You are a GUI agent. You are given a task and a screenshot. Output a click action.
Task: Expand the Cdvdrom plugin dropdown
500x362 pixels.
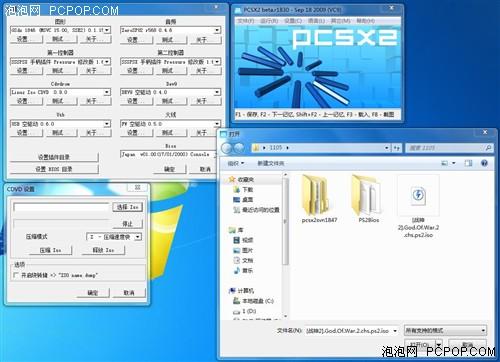107,92
